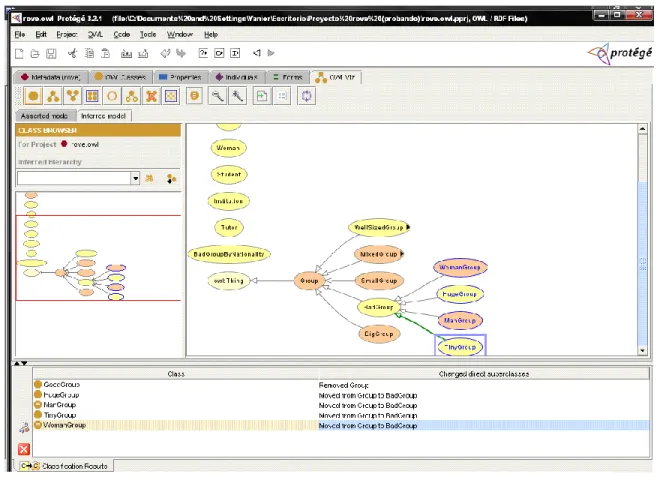Viewport: 657px width, 477px height.
Task: Click the red close icon in classification results
Action: point(23,449)
